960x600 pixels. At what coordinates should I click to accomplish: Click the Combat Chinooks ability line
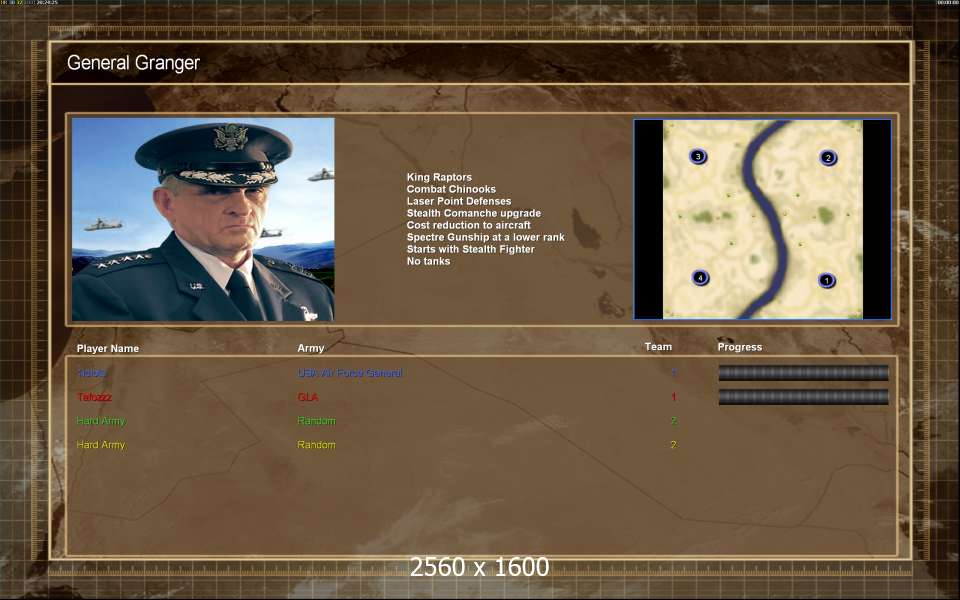point(451,189)
